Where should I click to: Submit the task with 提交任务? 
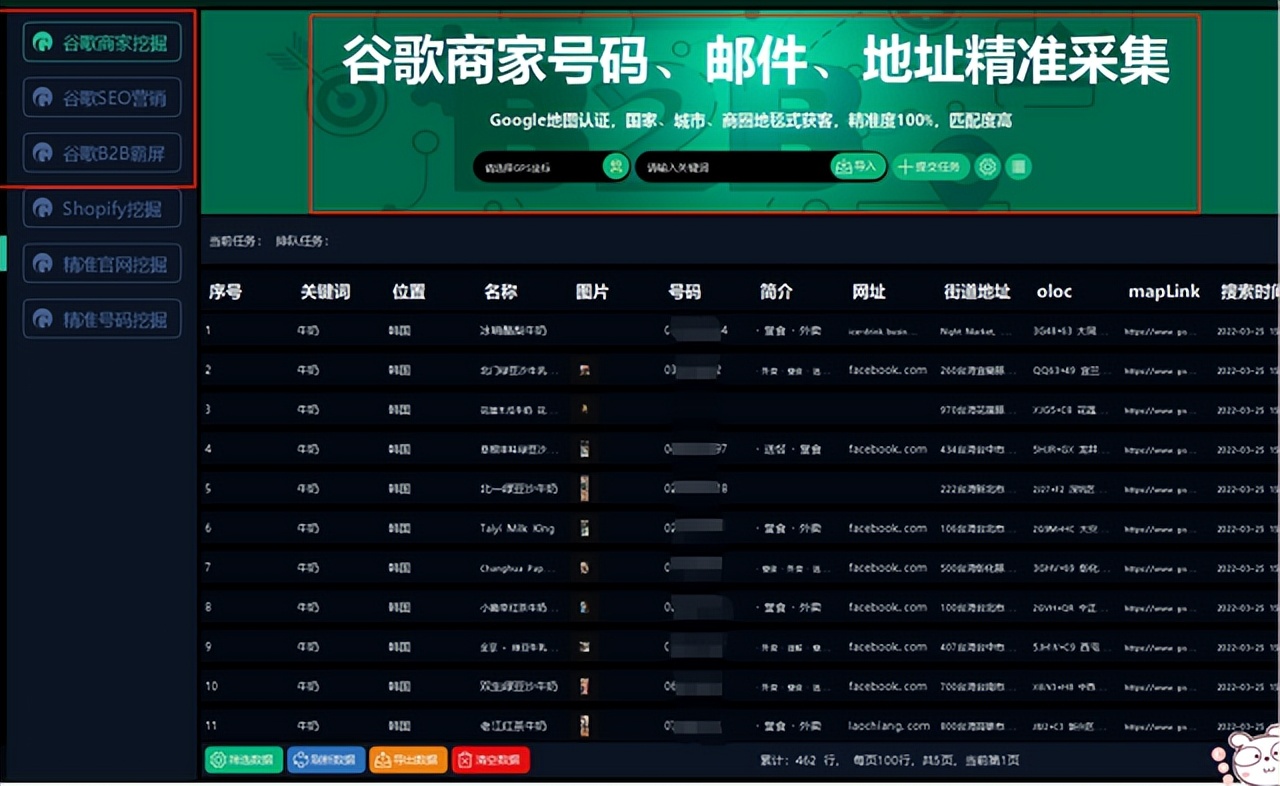[931, 167]
